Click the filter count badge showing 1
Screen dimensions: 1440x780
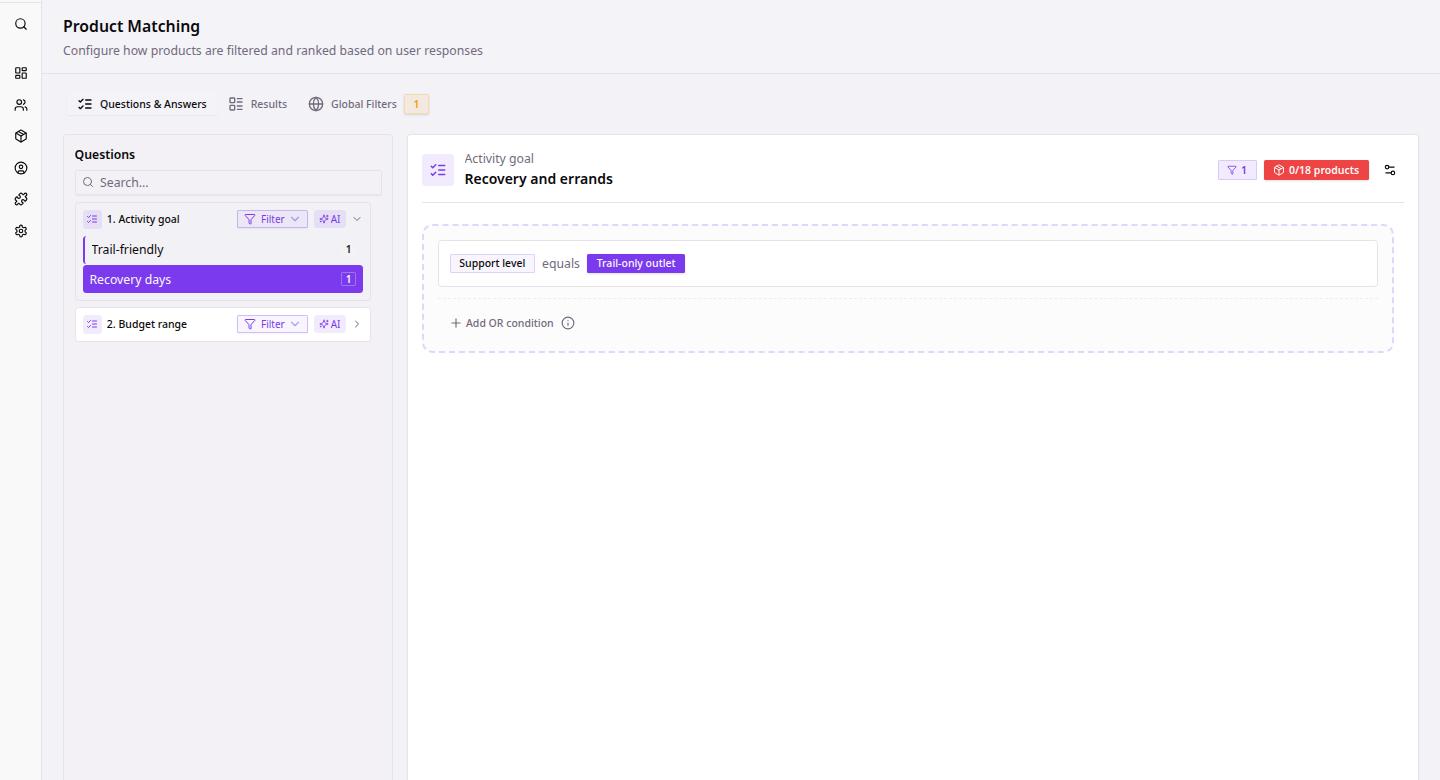coord(1237,170)
